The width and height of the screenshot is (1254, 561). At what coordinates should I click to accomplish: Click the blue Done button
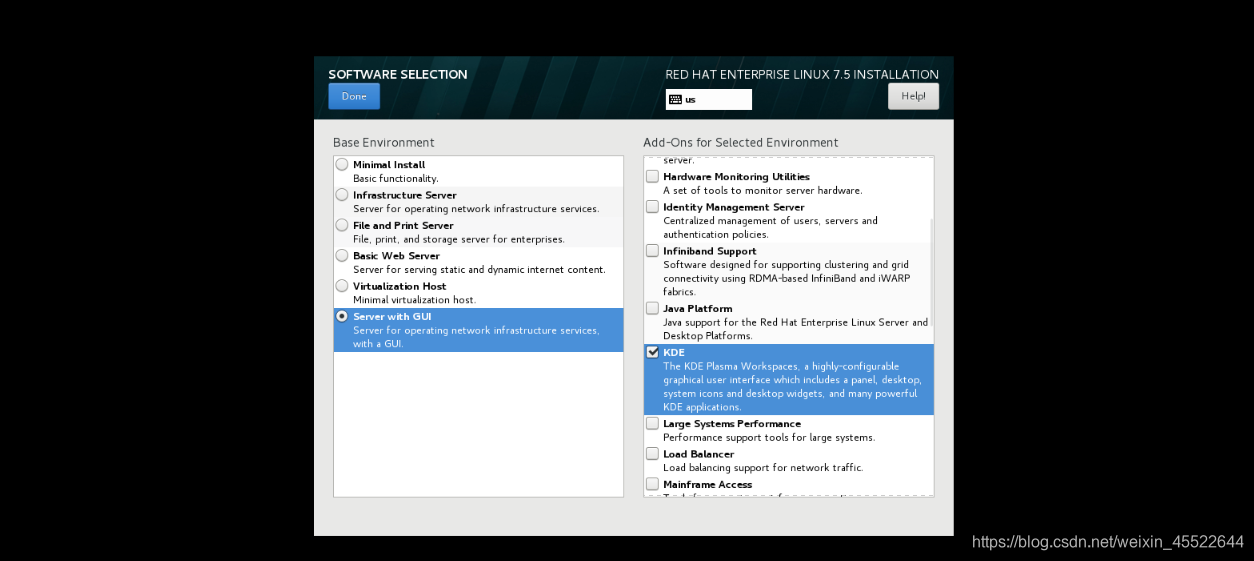354,97
